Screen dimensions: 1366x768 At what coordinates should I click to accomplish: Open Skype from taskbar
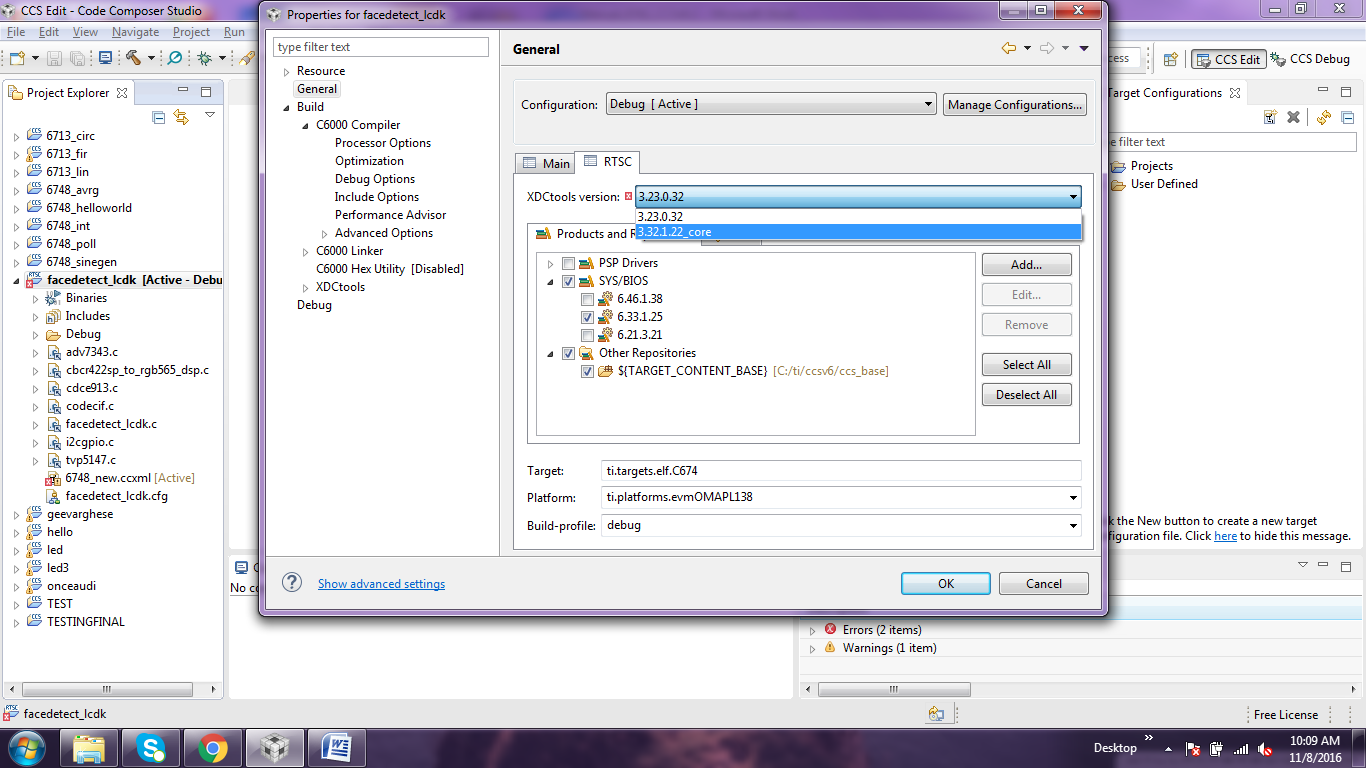click(x=151, y=748)
